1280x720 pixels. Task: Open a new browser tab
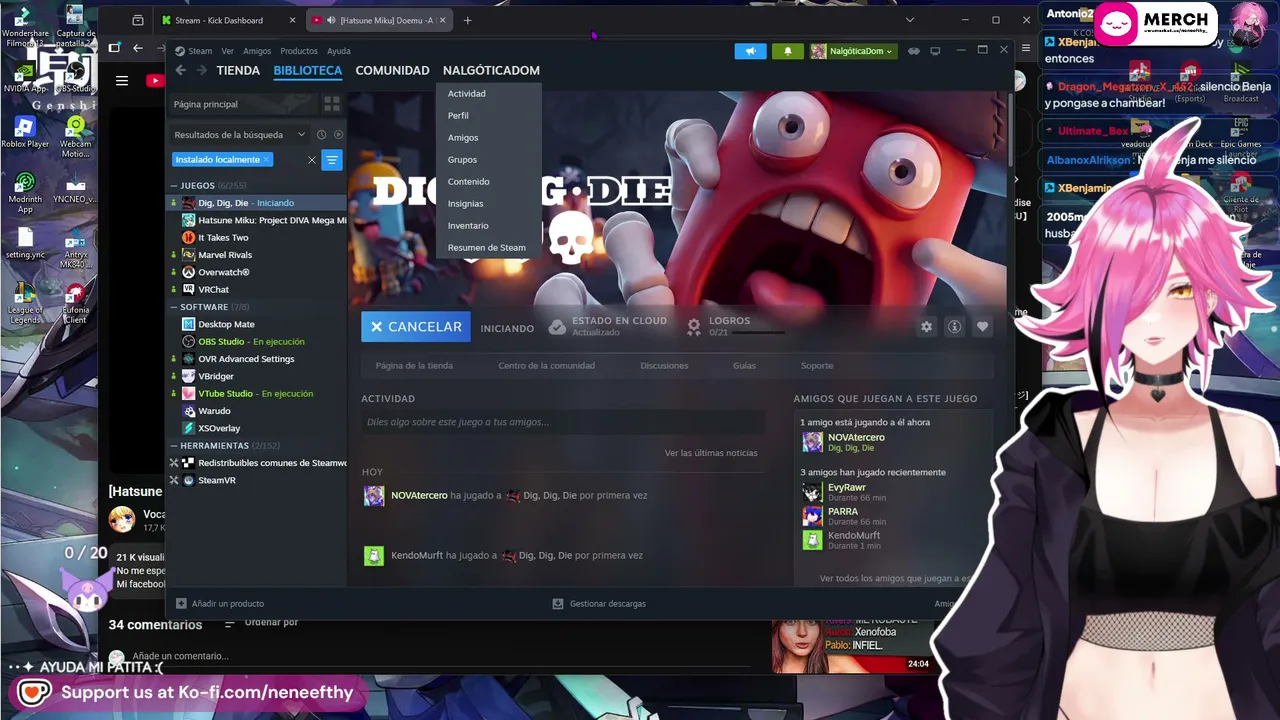[x=467, y=20]
